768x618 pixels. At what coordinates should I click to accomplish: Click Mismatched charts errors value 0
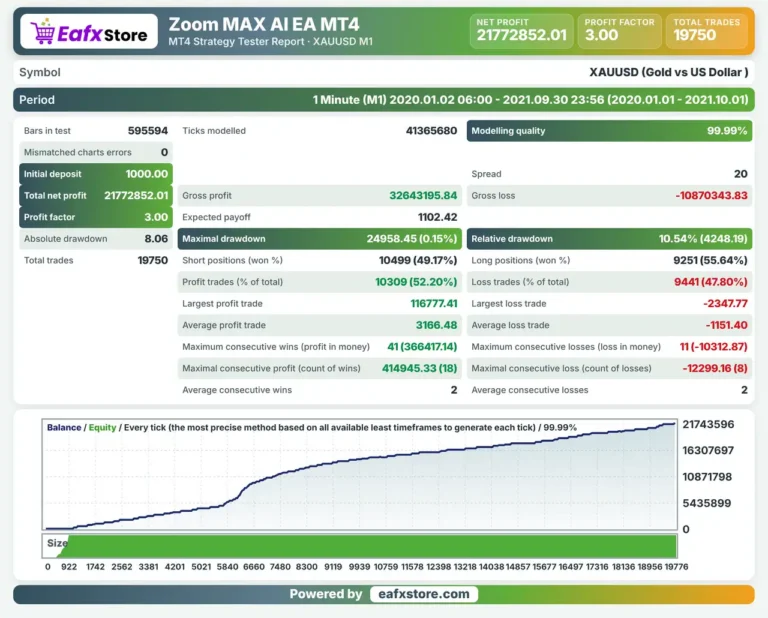click(165, 152)
